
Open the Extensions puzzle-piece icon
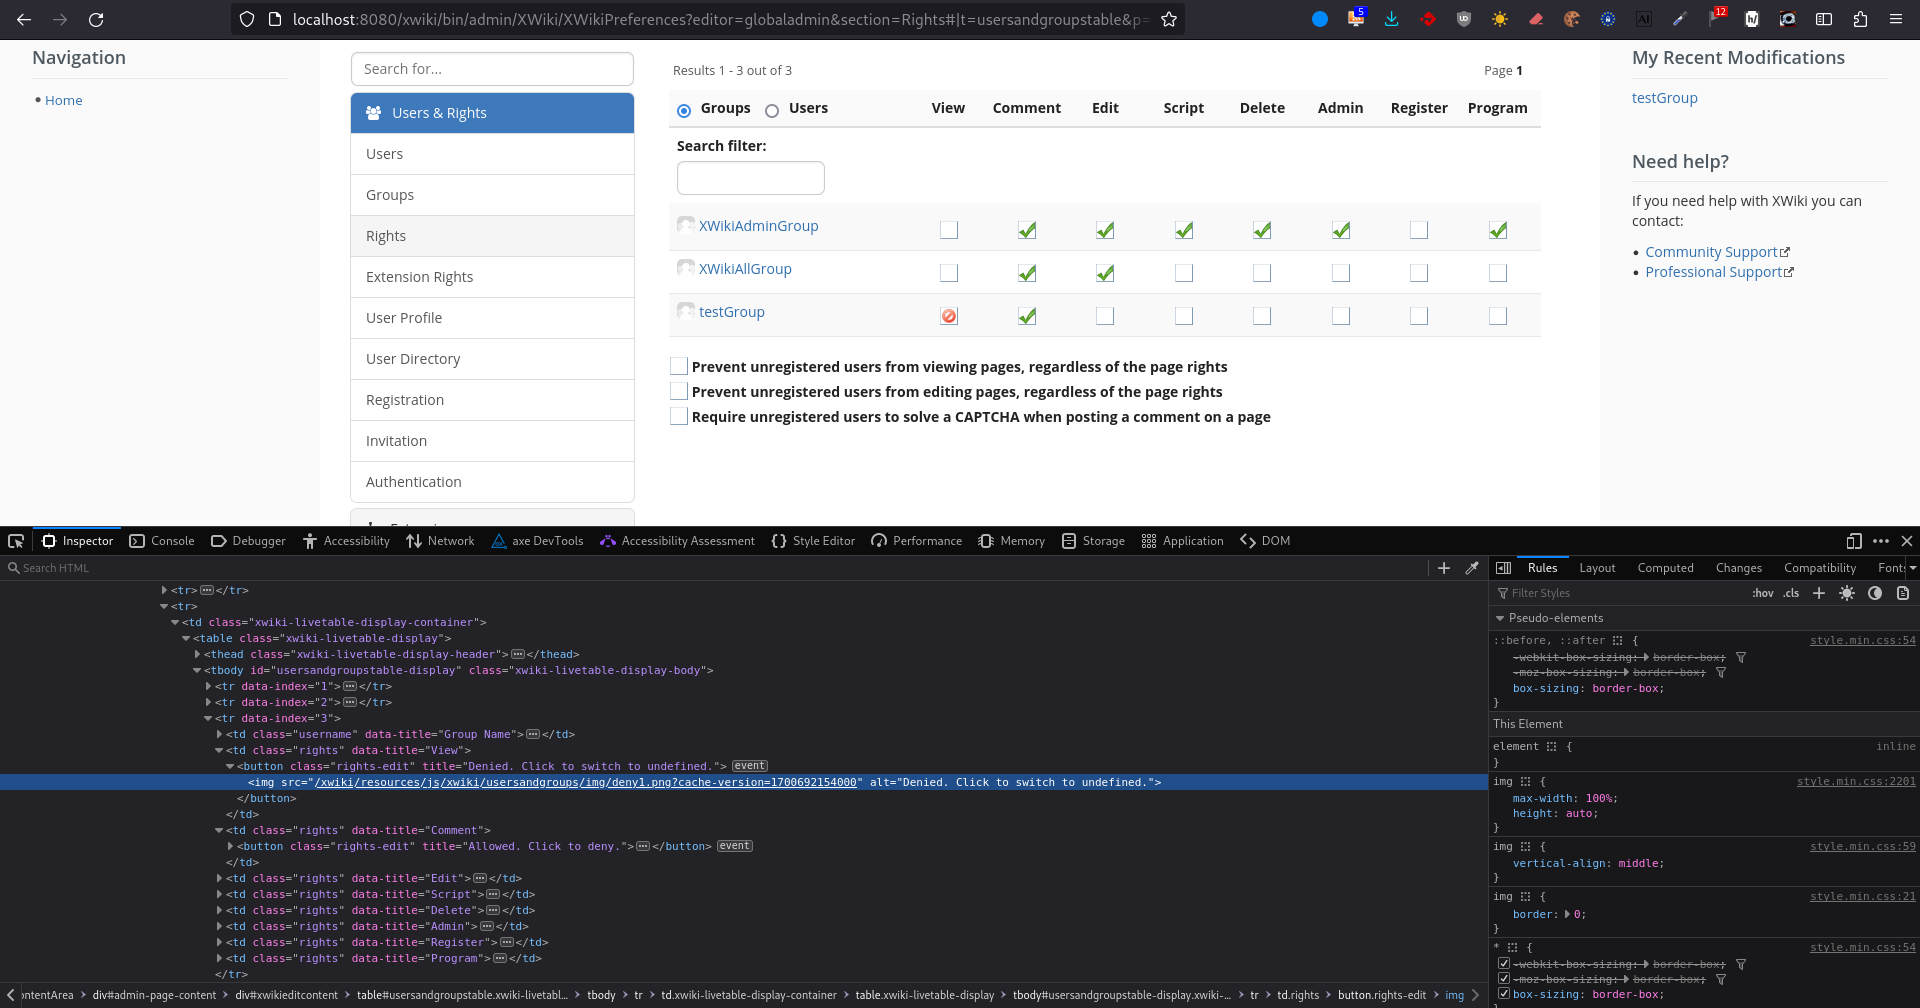pyautogui.click(x=1860, y=19)
